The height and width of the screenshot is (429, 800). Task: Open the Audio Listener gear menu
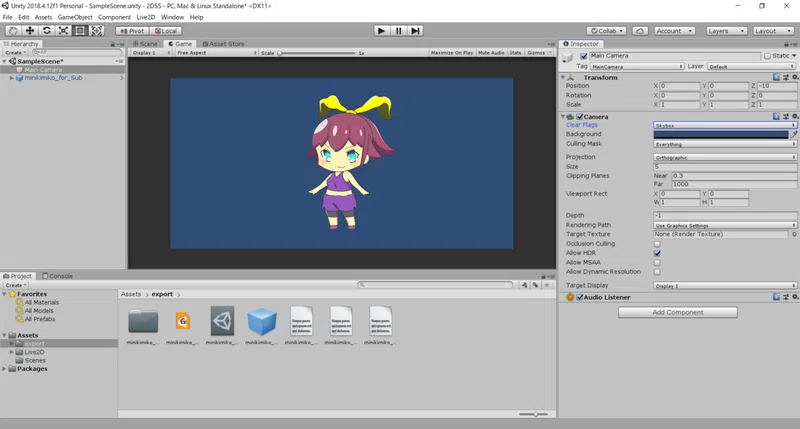[x=795, y=297]
